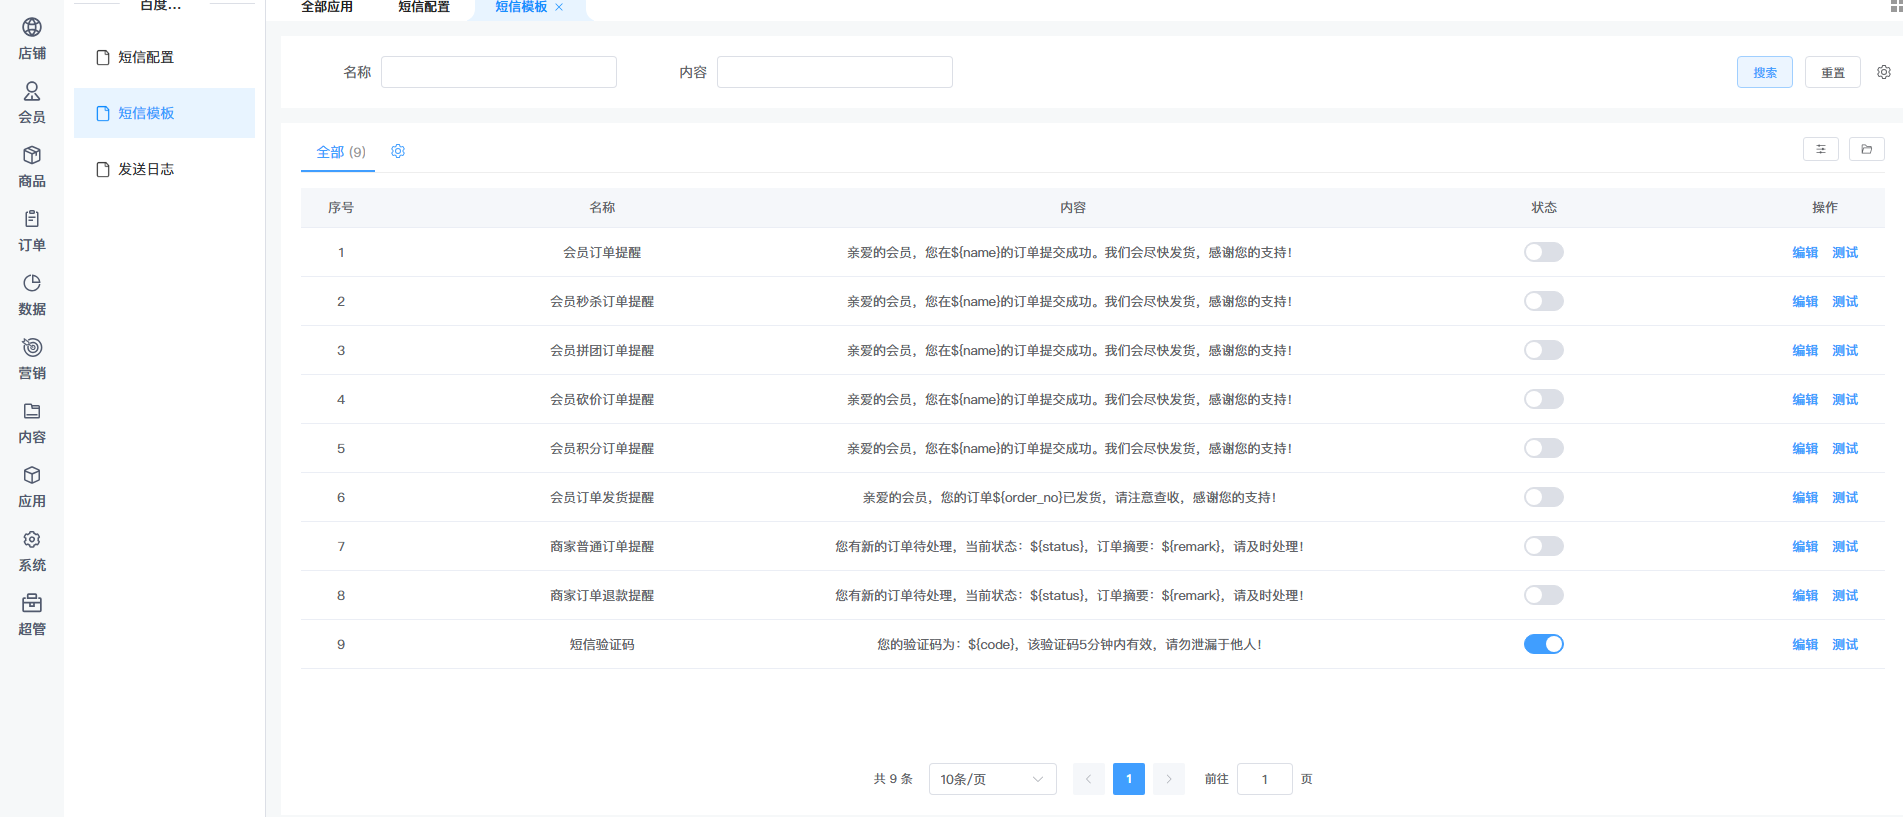The width and height of the screenshot is (1903, 817).
Task: Click the gear icon next to 全部 (9)
Action: (398, 151)
